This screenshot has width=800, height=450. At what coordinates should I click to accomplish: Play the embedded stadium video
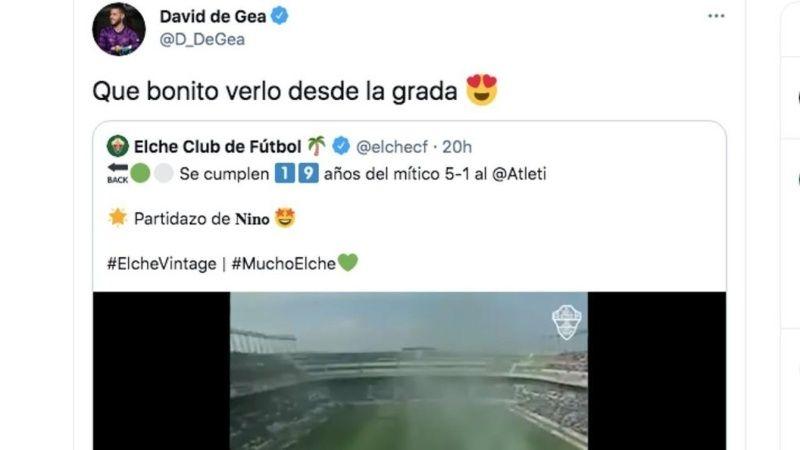click(x=409, y=371)
